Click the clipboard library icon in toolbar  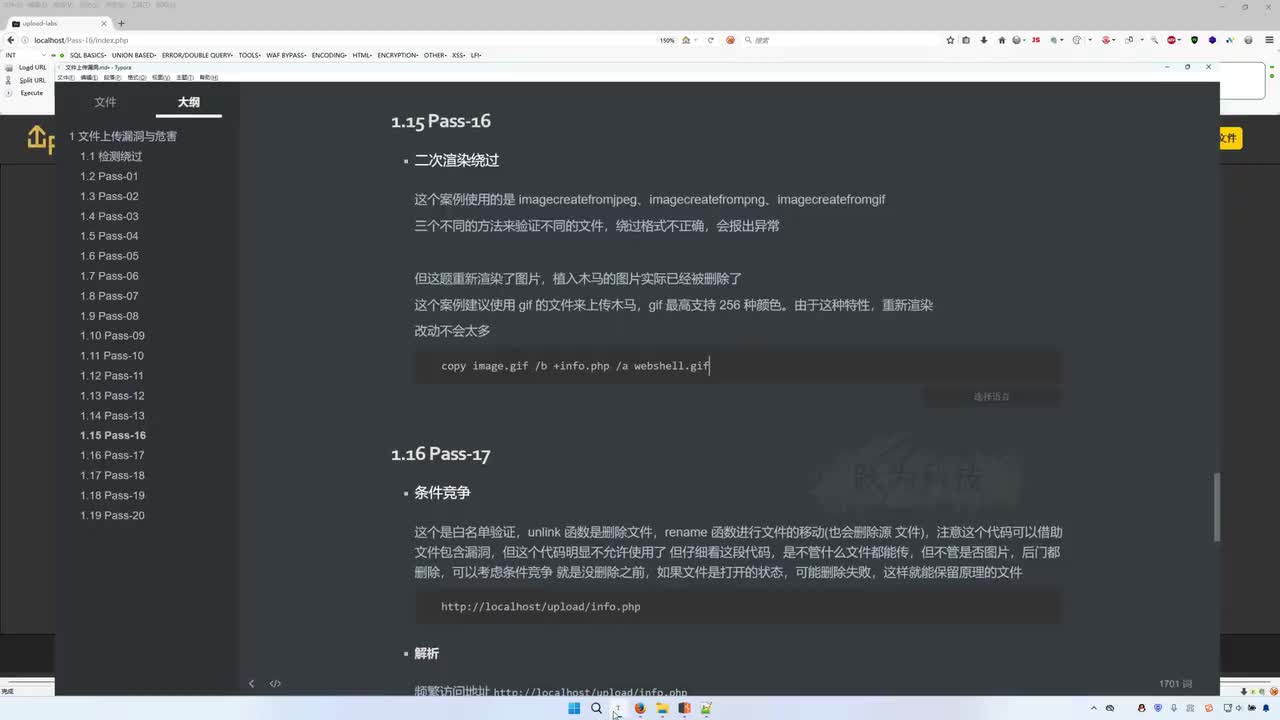point(966,40)
